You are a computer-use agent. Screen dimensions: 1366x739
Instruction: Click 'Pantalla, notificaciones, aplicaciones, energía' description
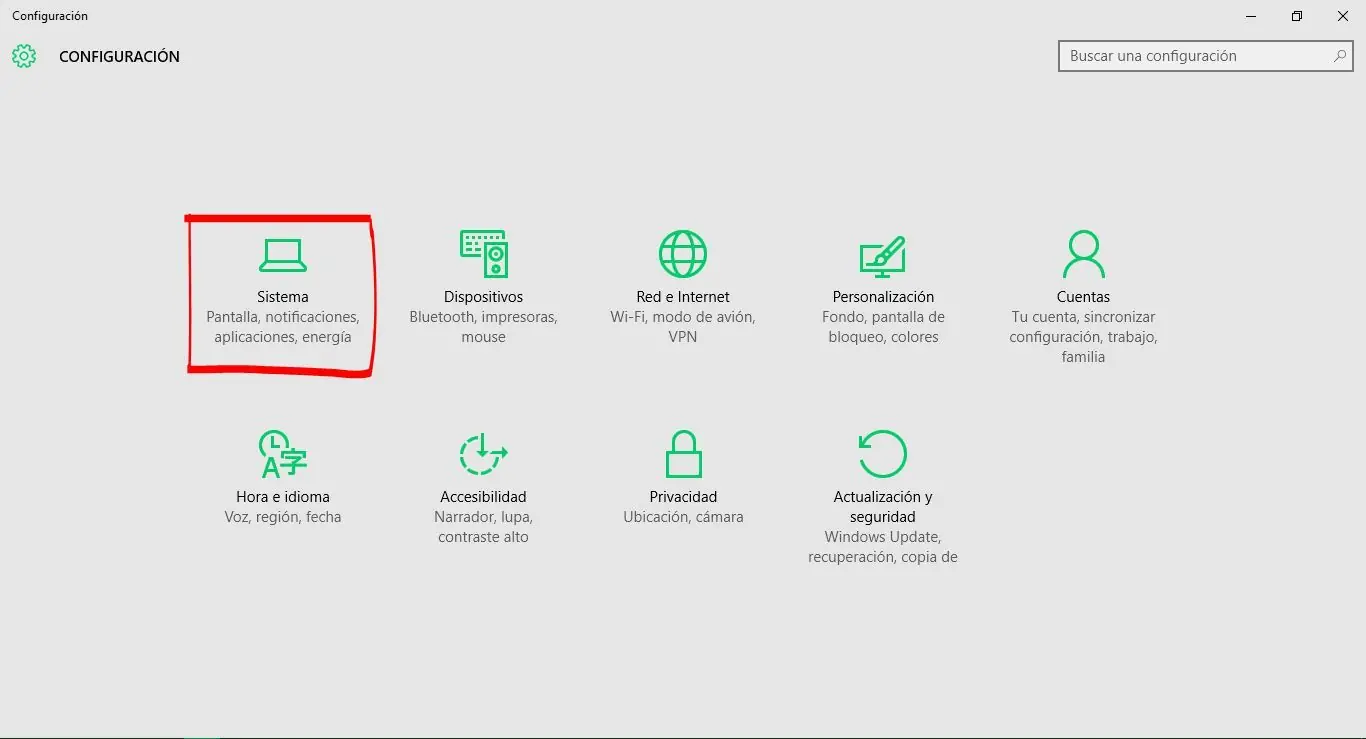click(283, 327)
